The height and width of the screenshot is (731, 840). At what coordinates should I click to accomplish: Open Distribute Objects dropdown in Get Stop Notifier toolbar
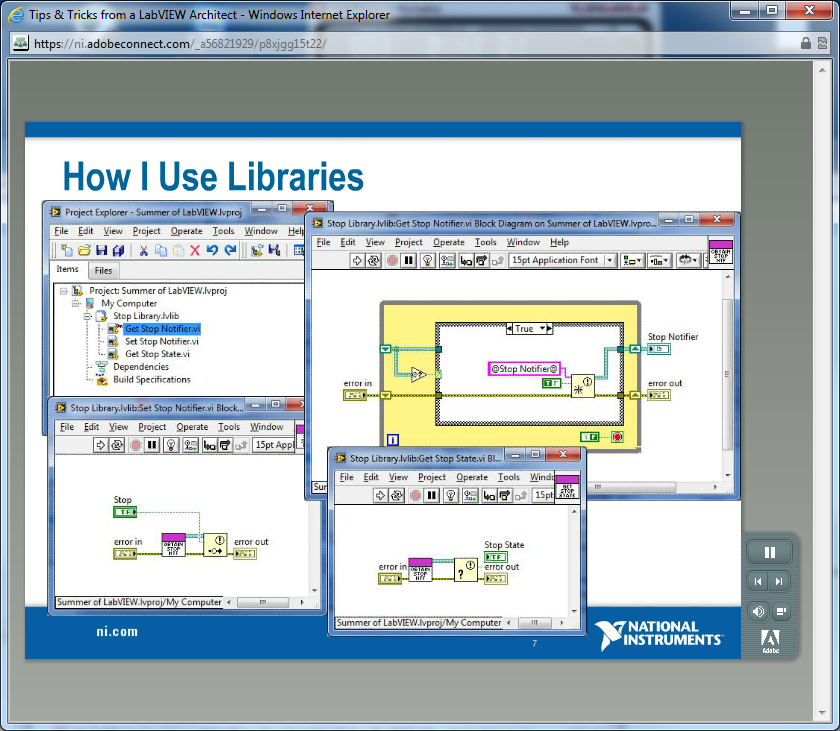click(x=659, y=260)
